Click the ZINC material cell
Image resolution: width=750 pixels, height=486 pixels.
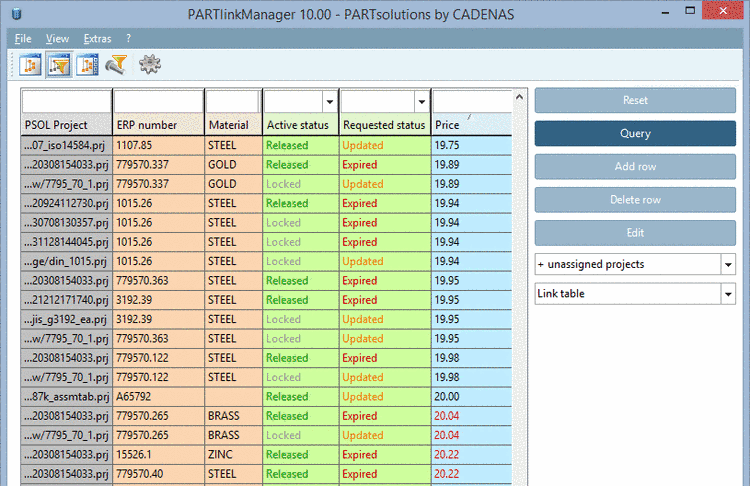coord(233,454)
